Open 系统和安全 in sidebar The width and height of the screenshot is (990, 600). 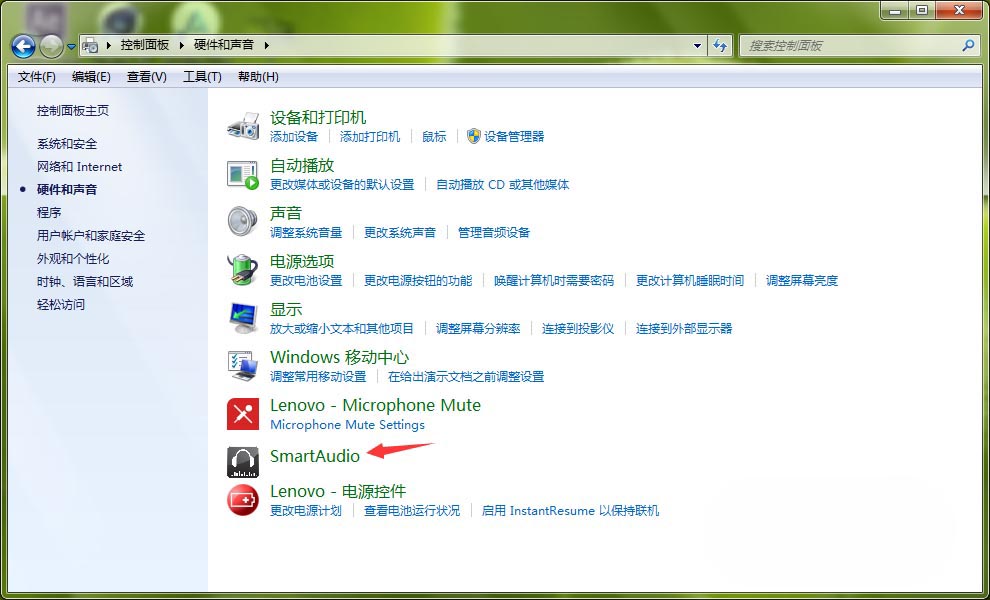67,143
